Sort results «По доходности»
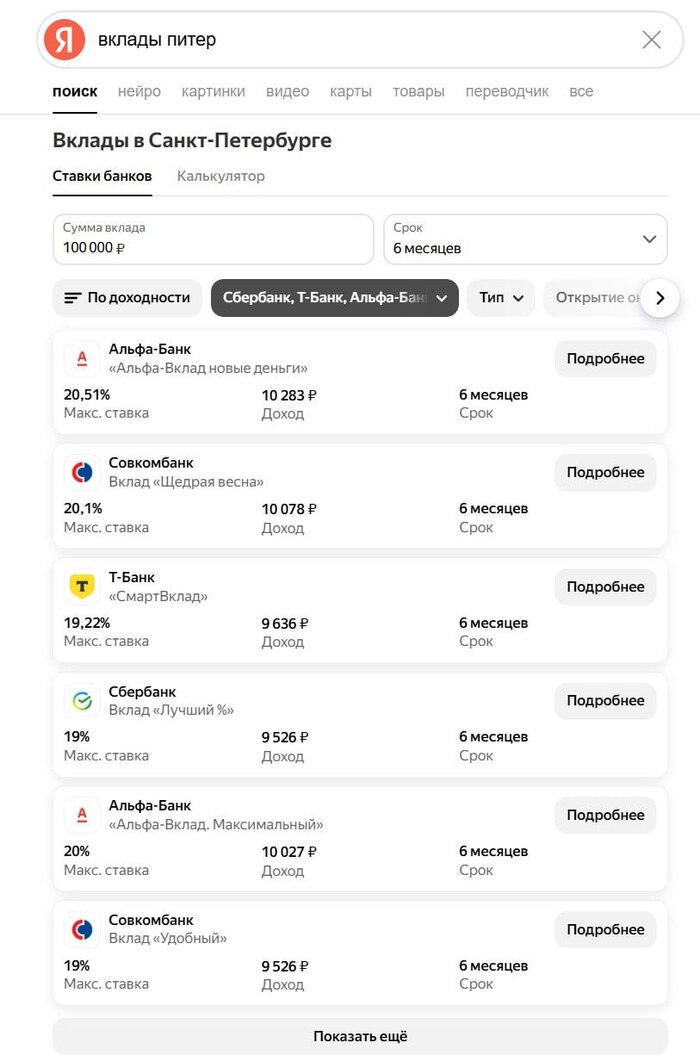The width and height of the screenshot is (700, 1055). tap(127, 298)
